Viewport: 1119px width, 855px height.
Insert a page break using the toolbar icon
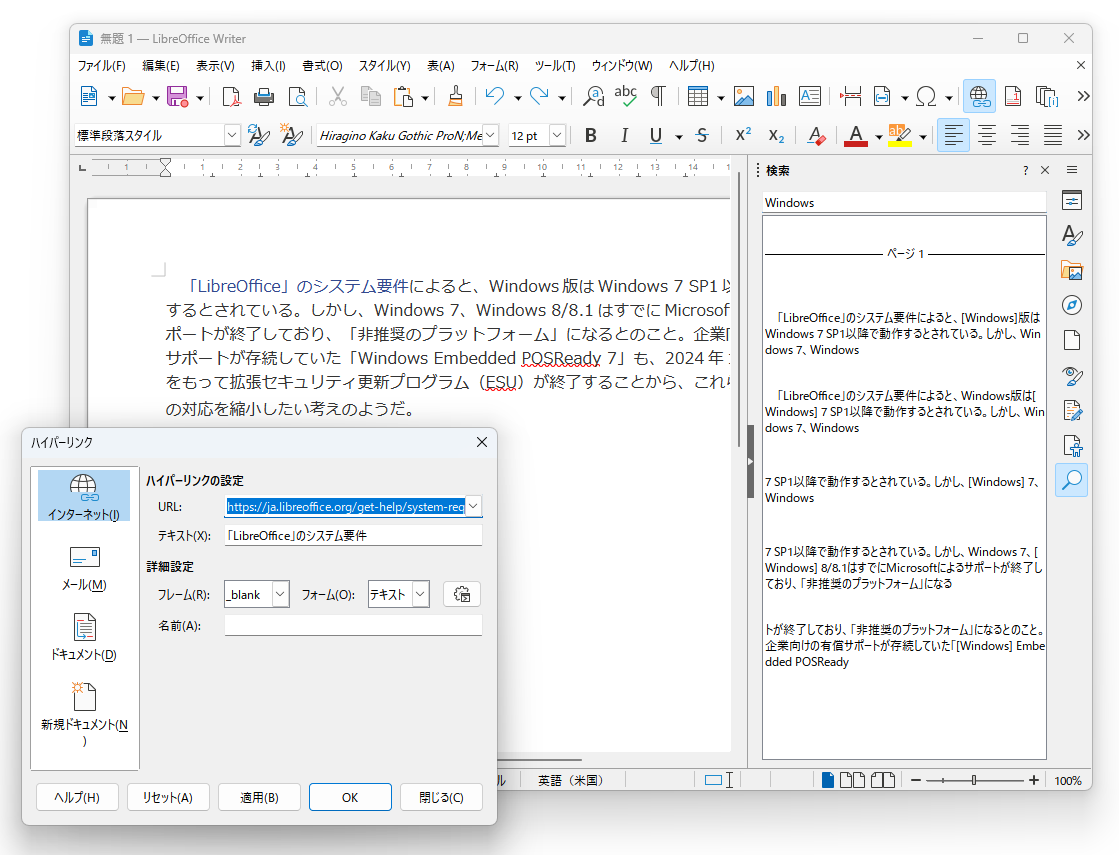point(851,96)
